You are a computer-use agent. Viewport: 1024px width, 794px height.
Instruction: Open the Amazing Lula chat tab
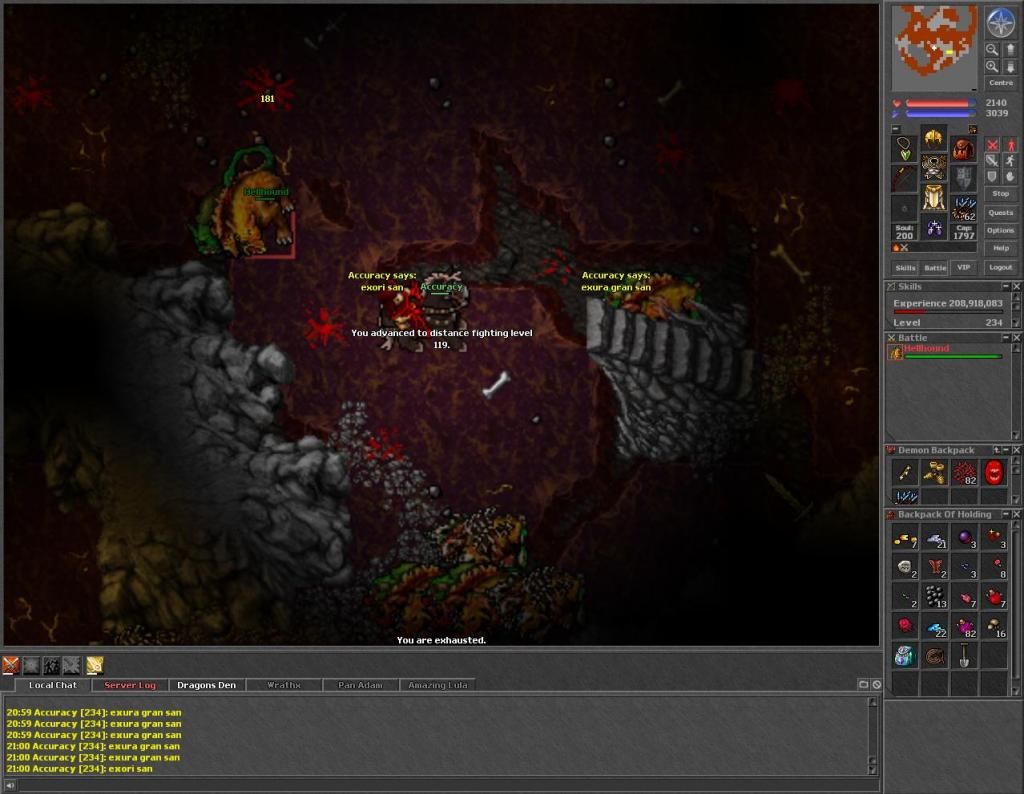[x=438, y=685]
